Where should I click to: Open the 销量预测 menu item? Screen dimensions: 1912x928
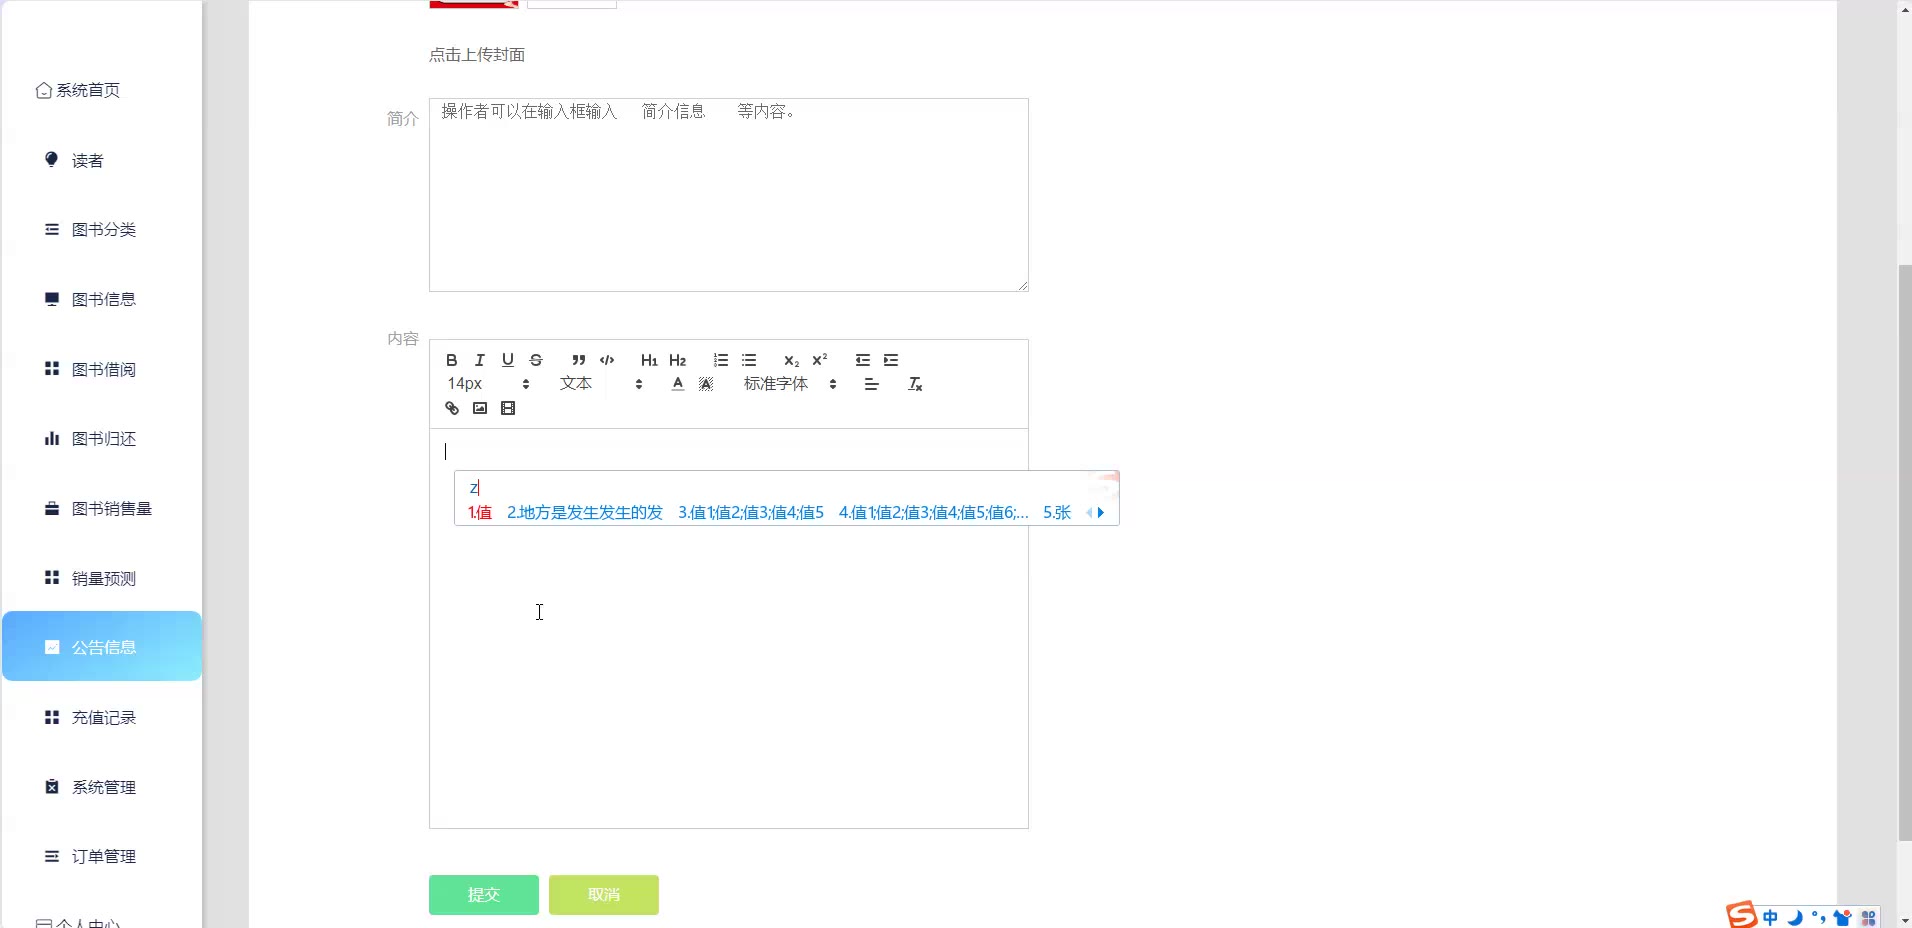102,578
